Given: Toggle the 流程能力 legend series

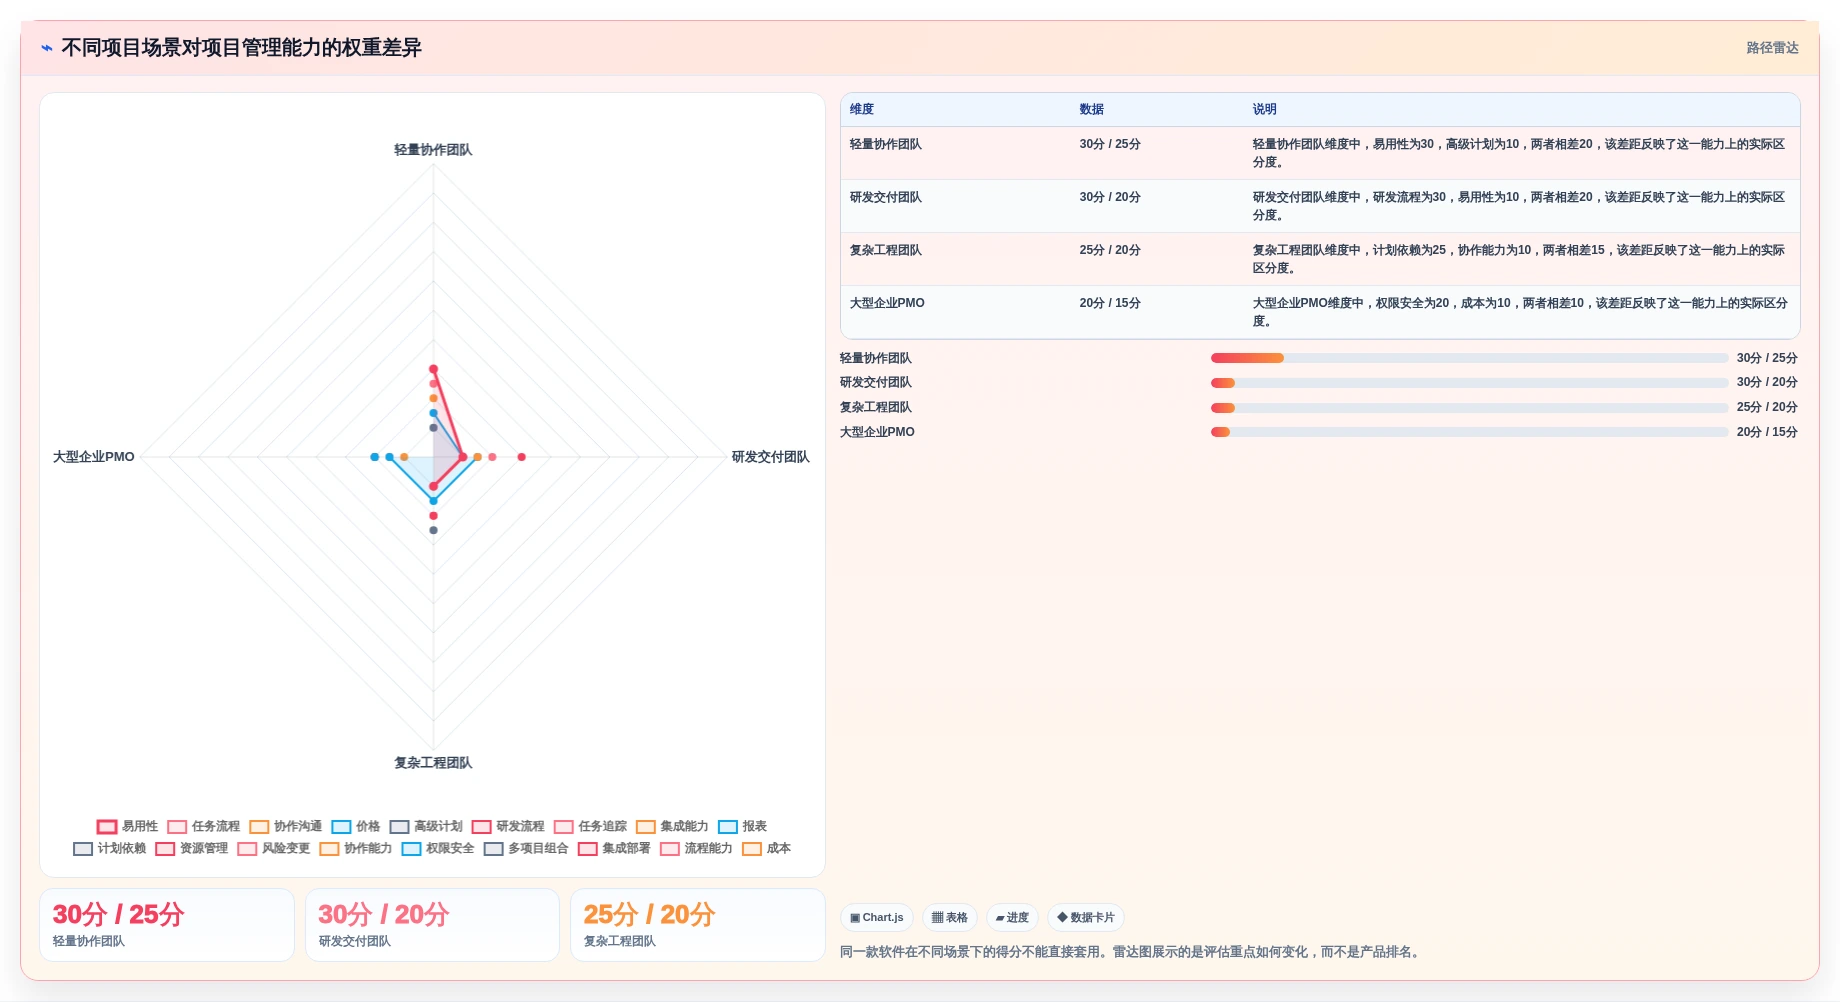Looking at the screenshot, I should [695, 848].
